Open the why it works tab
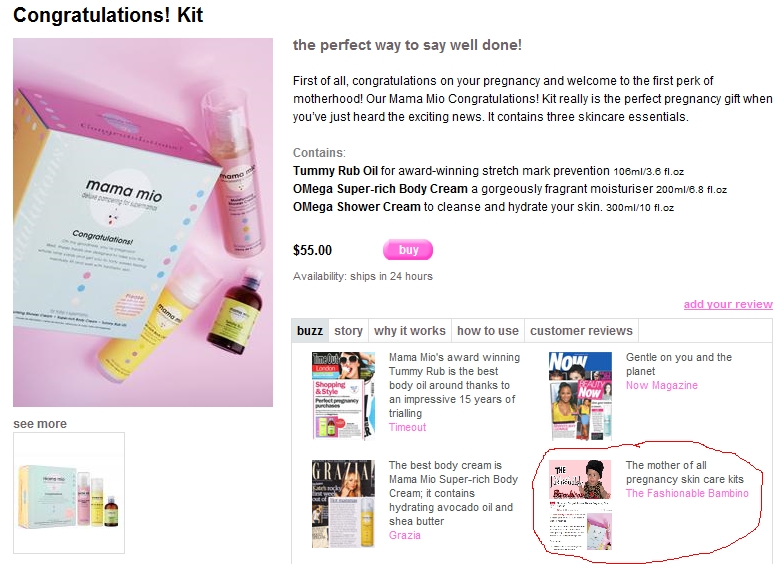 coord(409,331)
